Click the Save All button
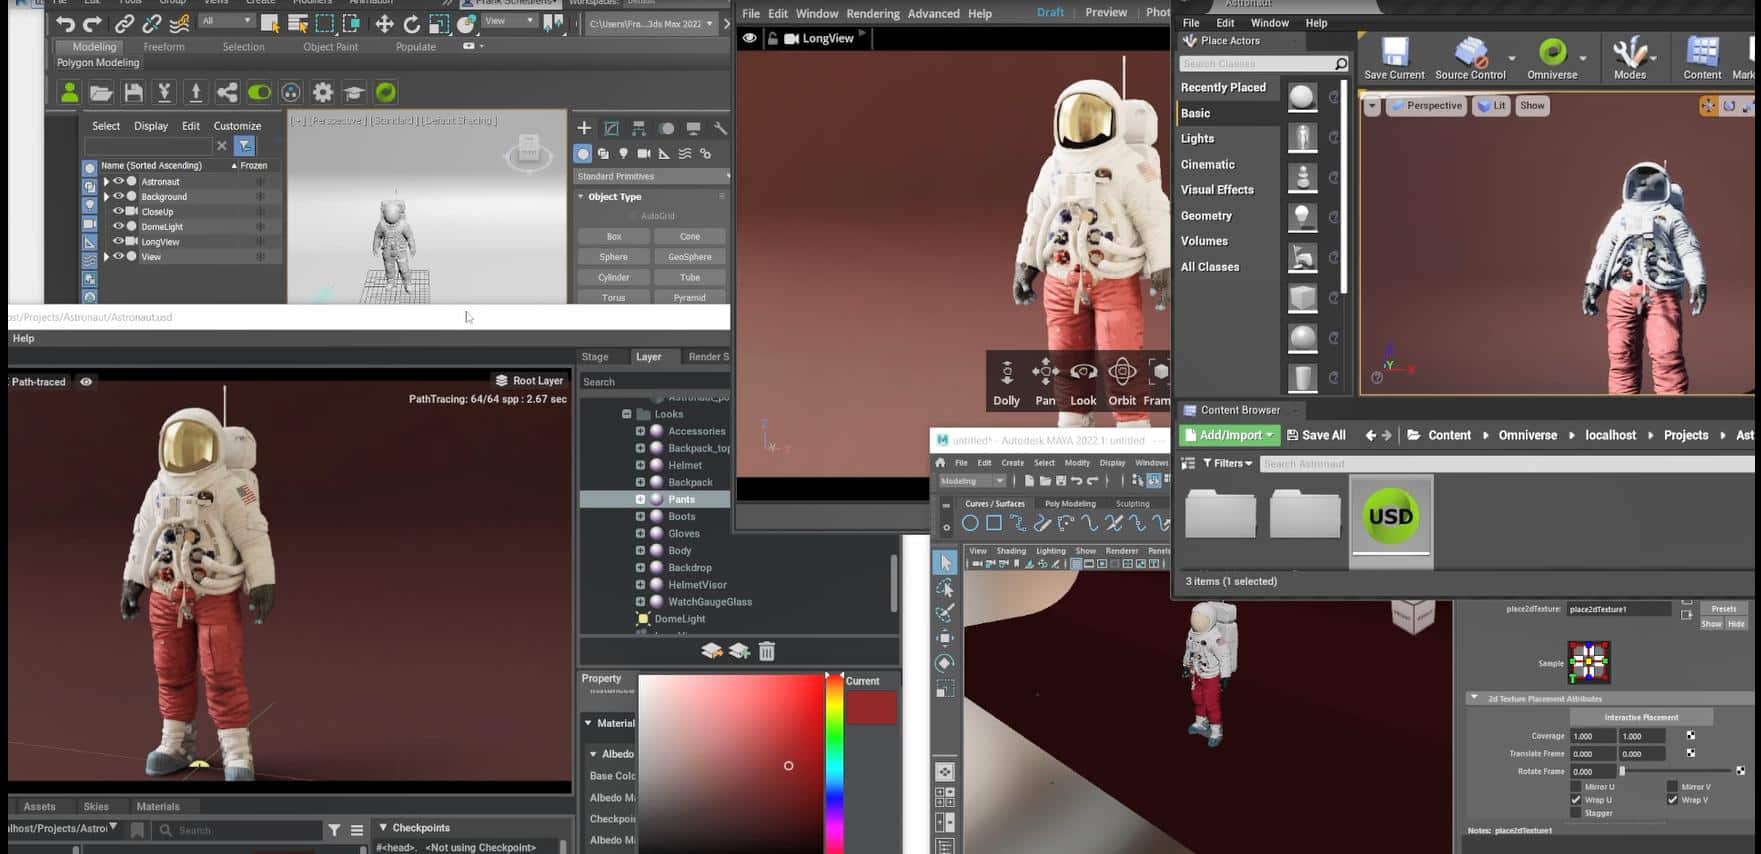 pyautogui.click(x=1316, y=435)
